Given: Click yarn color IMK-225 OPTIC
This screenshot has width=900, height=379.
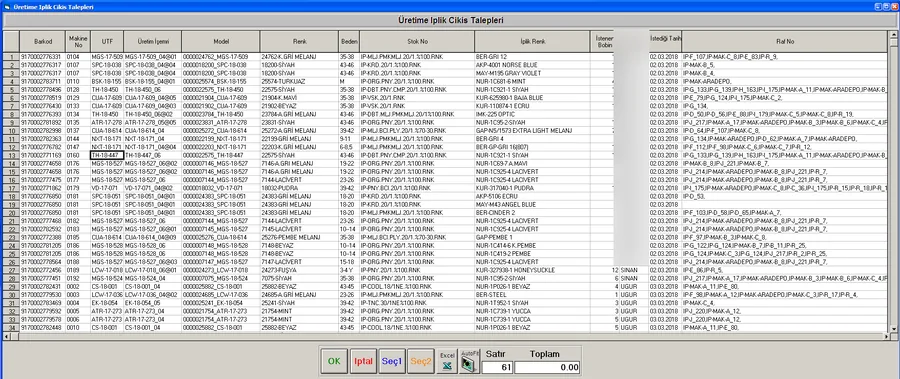Looking at the screenshot, I should [532, 114].
